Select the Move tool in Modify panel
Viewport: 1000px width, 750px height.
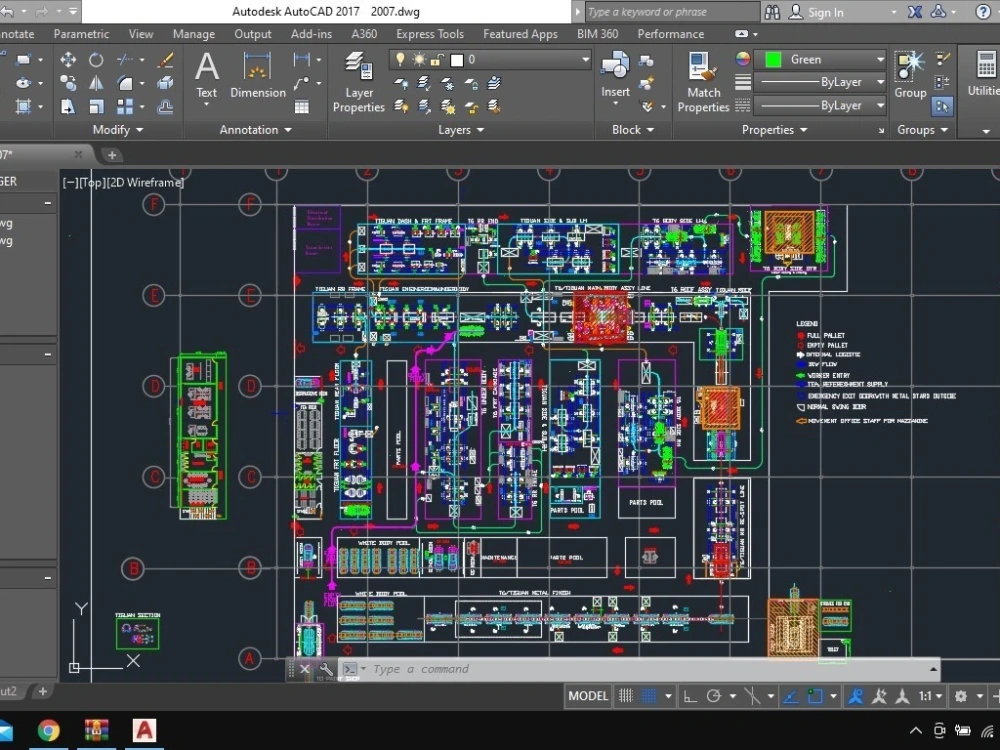pyautogui.click(x=68, y=59)
